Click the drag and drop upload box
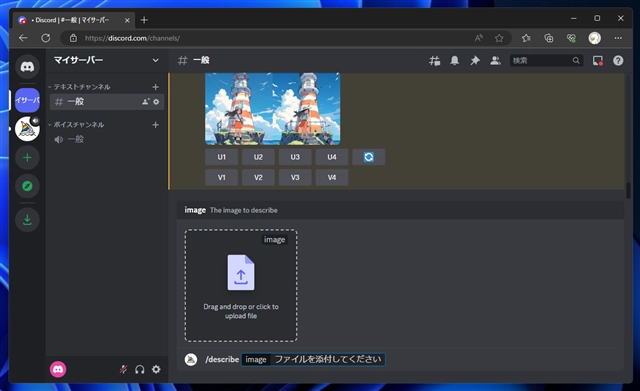 pos(241,286)
